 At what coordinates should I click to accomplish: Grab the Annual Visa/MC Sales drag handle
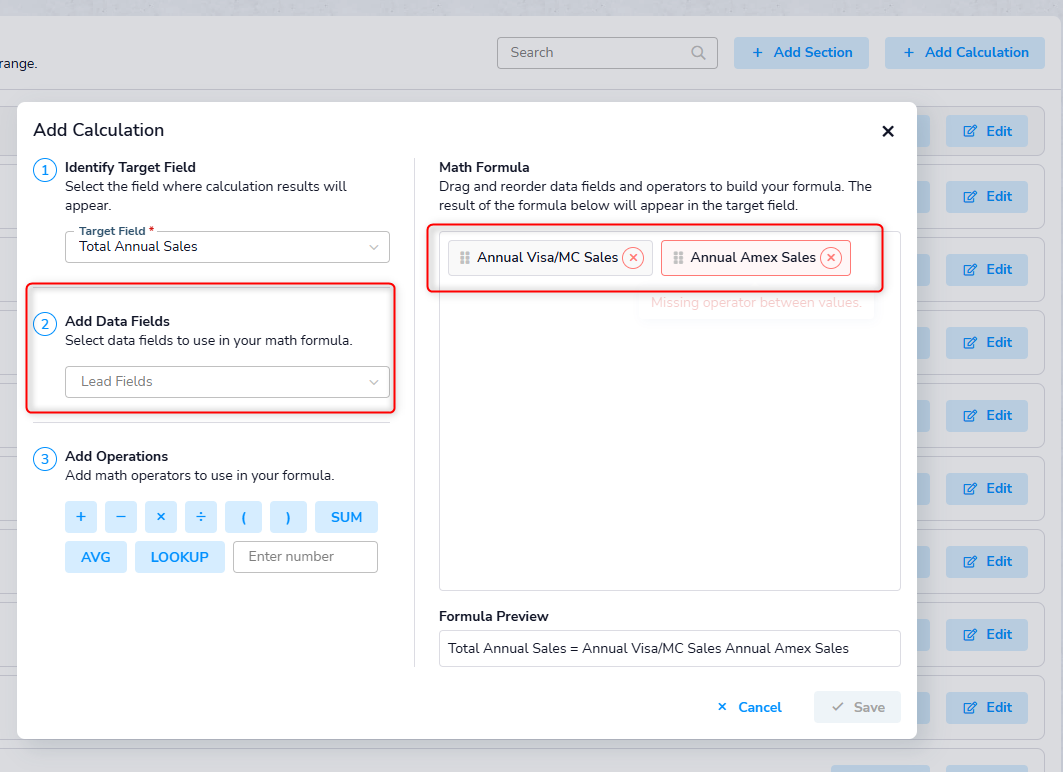point(464,258)
